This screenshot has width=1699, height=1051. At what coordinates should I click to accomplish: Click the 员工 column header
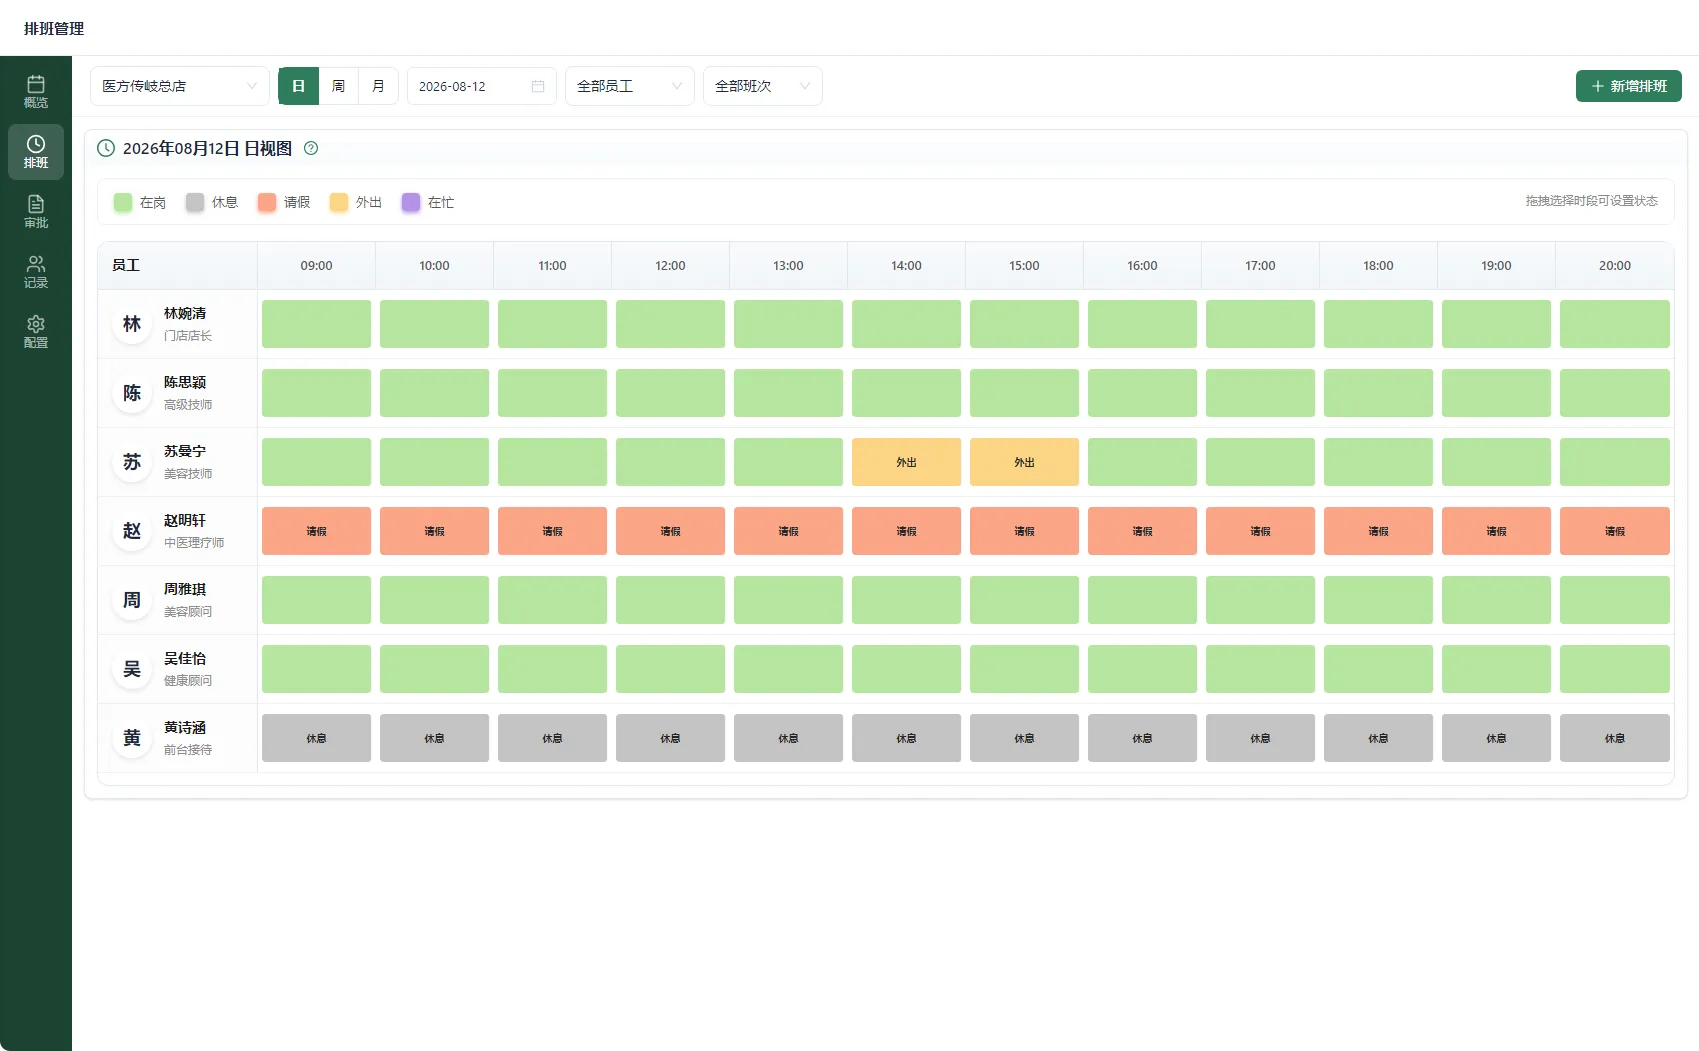[x=178, y=266]
